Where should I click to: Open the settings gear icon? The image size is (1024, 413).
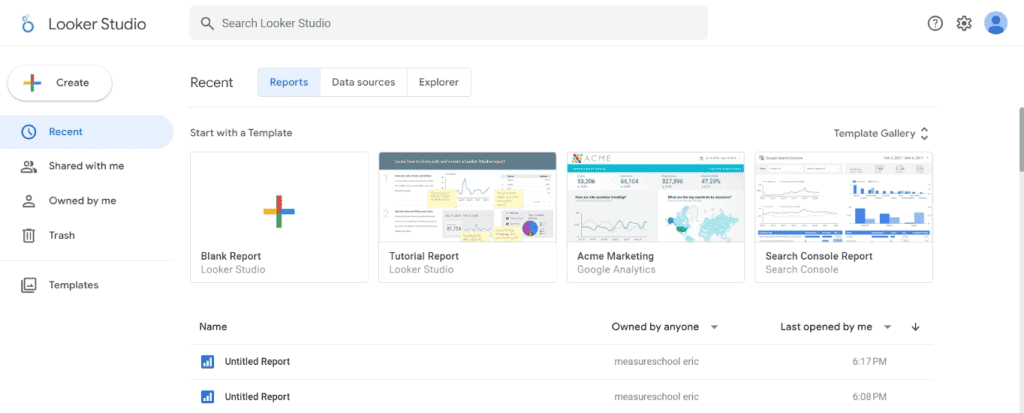click(x=964, y=24)
